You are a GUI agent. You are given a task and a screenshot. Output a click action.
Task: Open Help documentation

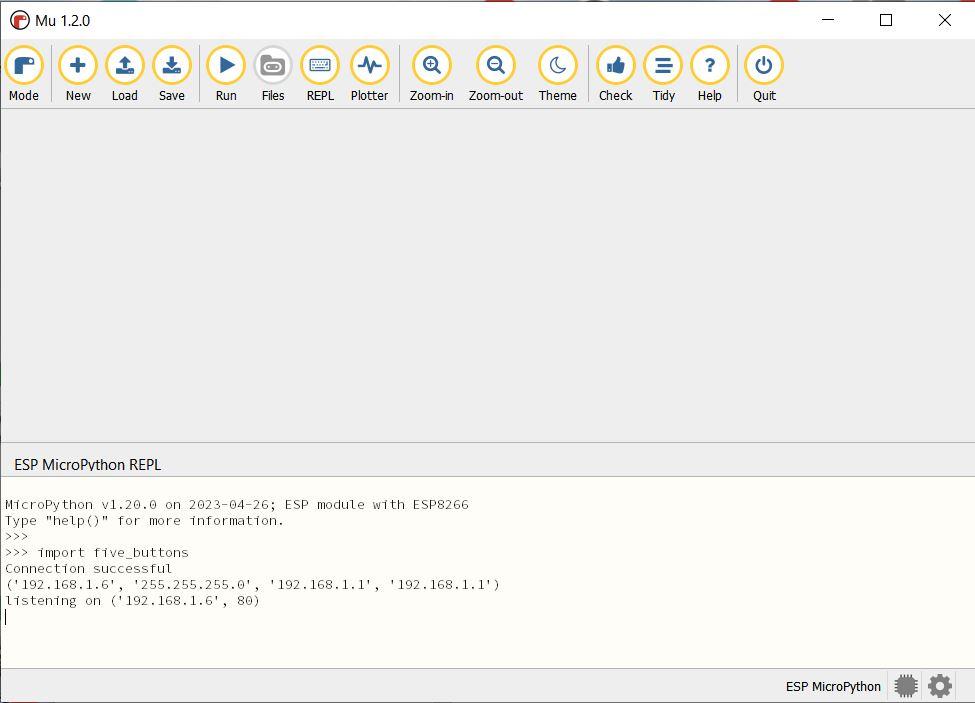click(709, 74)
